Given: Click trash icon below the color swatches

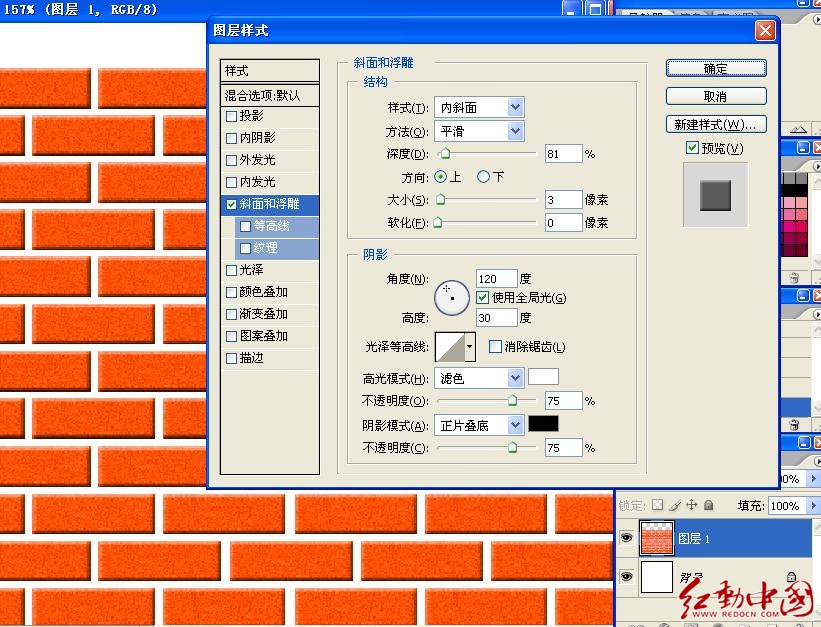Looking at the screenshot, I should (x=793, y=278).
